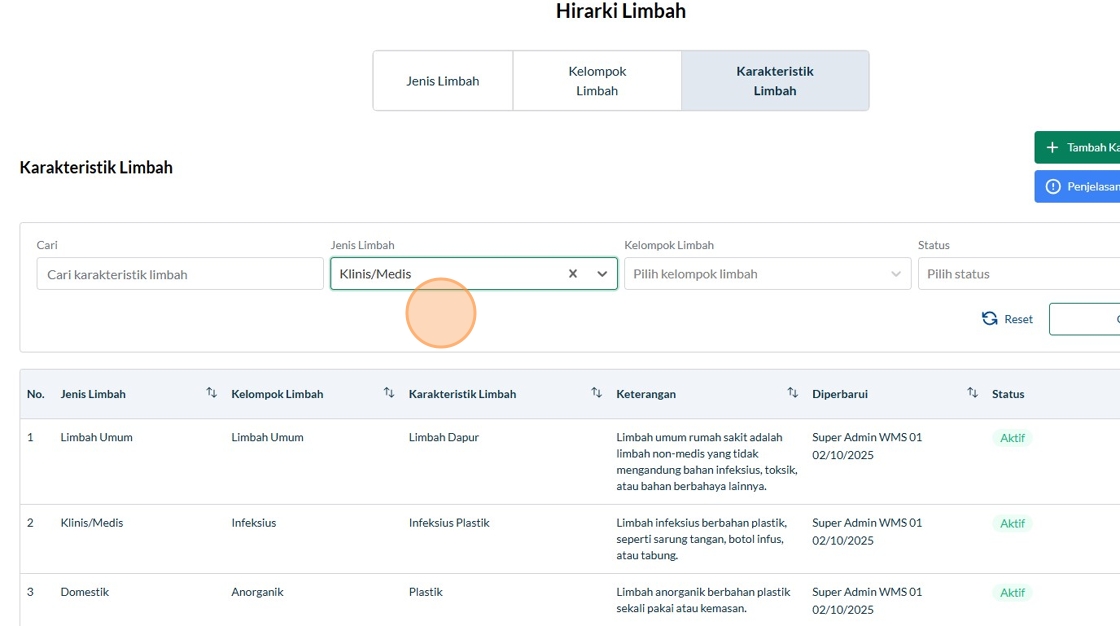The image size is (1120, 626).
Task: Open the Pilih kelompok limbah dropdown
Action: click(767, 274)
